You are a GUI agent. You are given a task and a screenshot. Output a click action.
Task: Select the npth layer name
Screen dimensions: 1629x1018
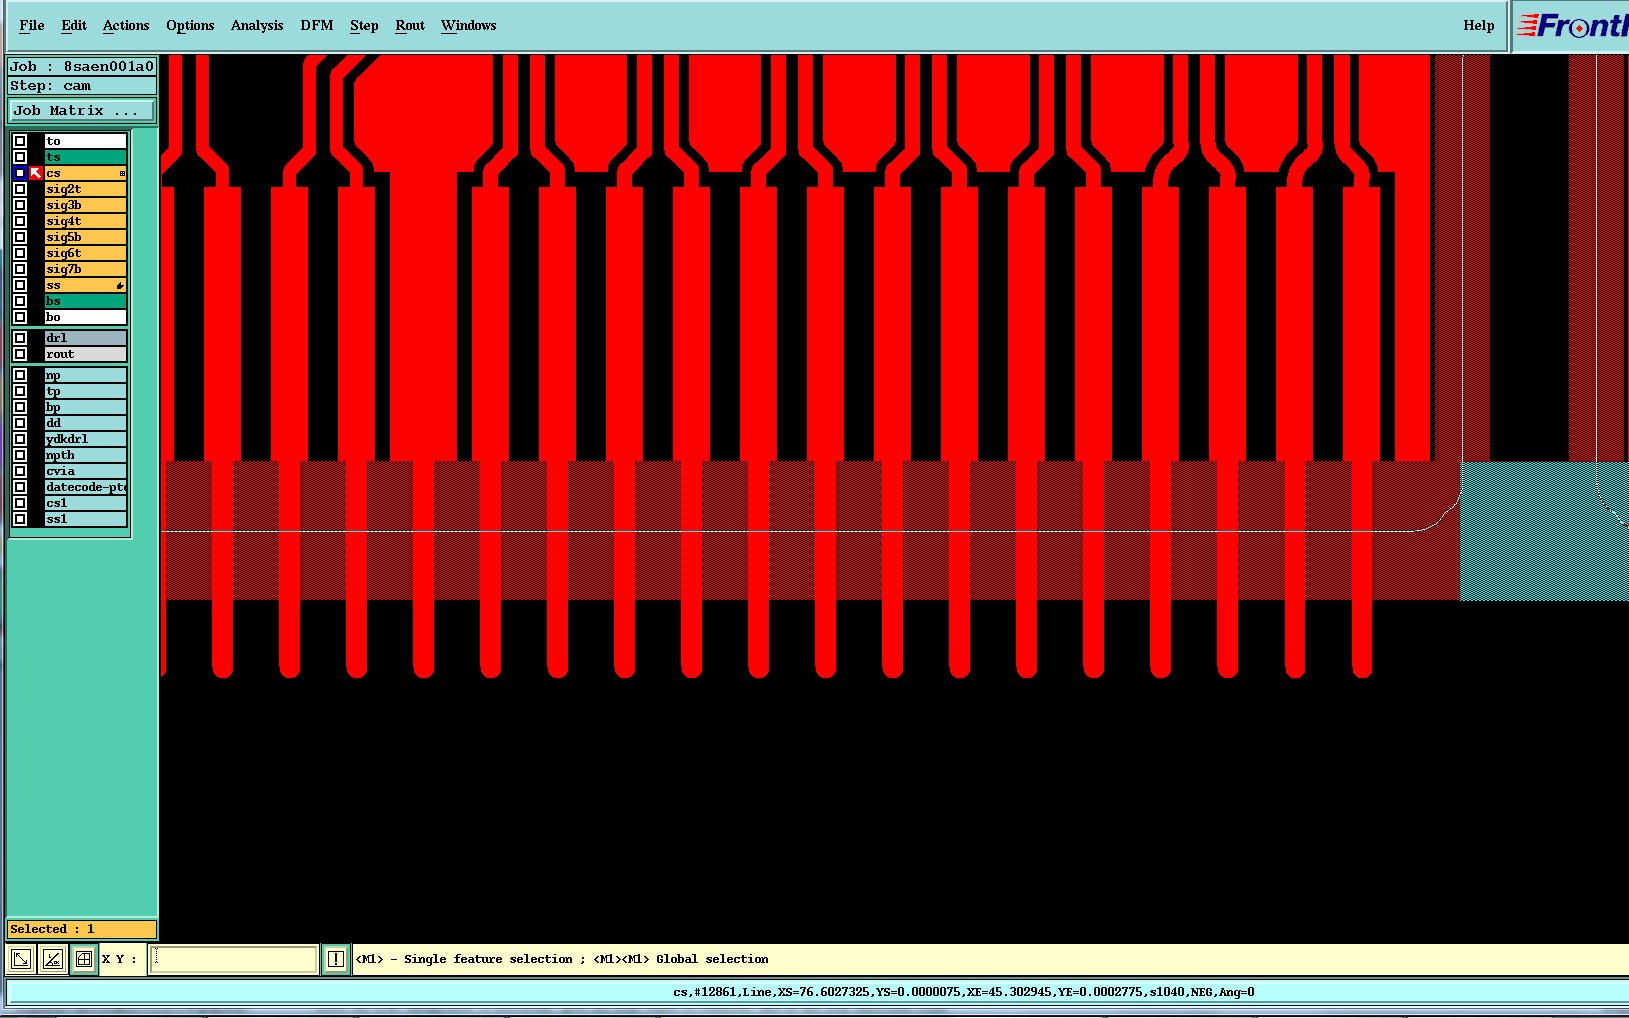[85, 455]
